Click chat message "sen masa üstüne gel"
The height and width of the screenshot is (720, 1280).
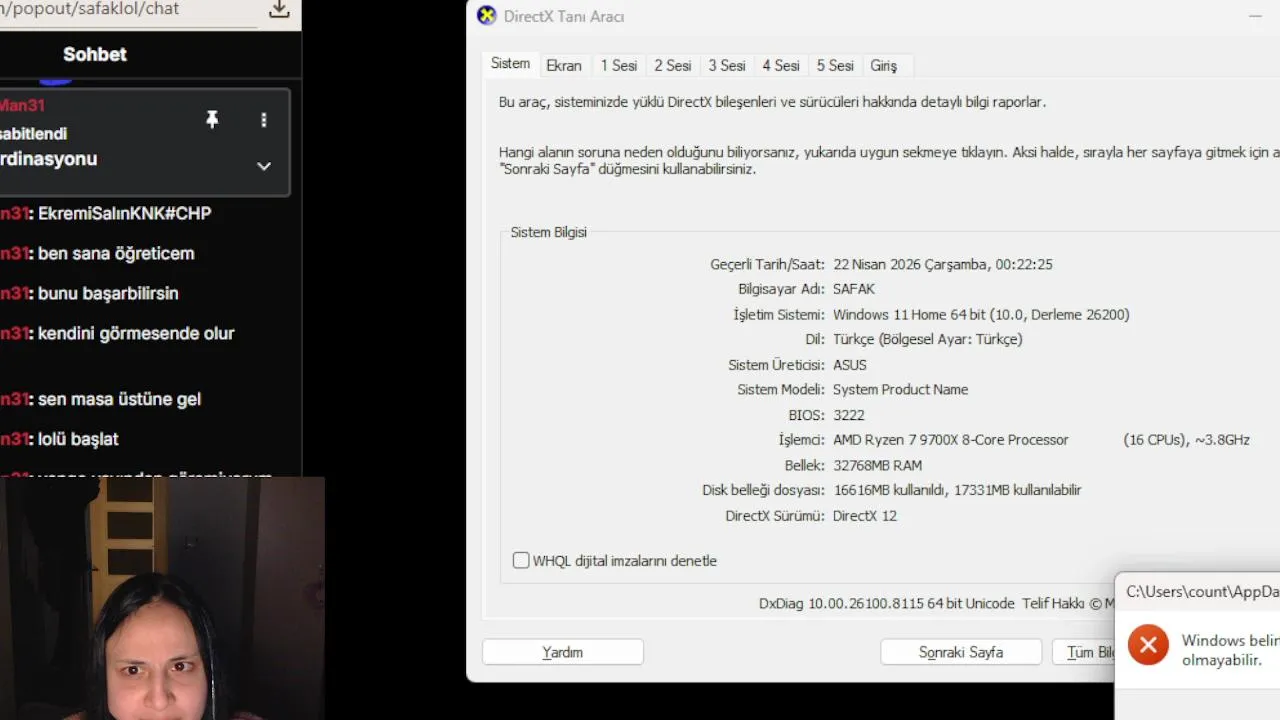click(x=119, y=399)
